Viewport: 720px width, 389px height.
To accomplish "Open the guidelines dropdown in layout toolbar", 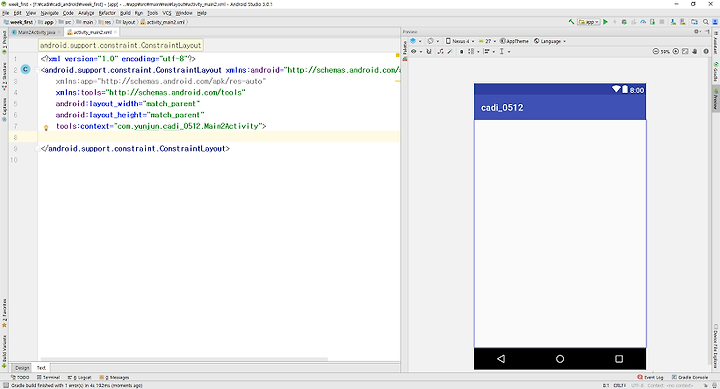I will click(505, 51).
